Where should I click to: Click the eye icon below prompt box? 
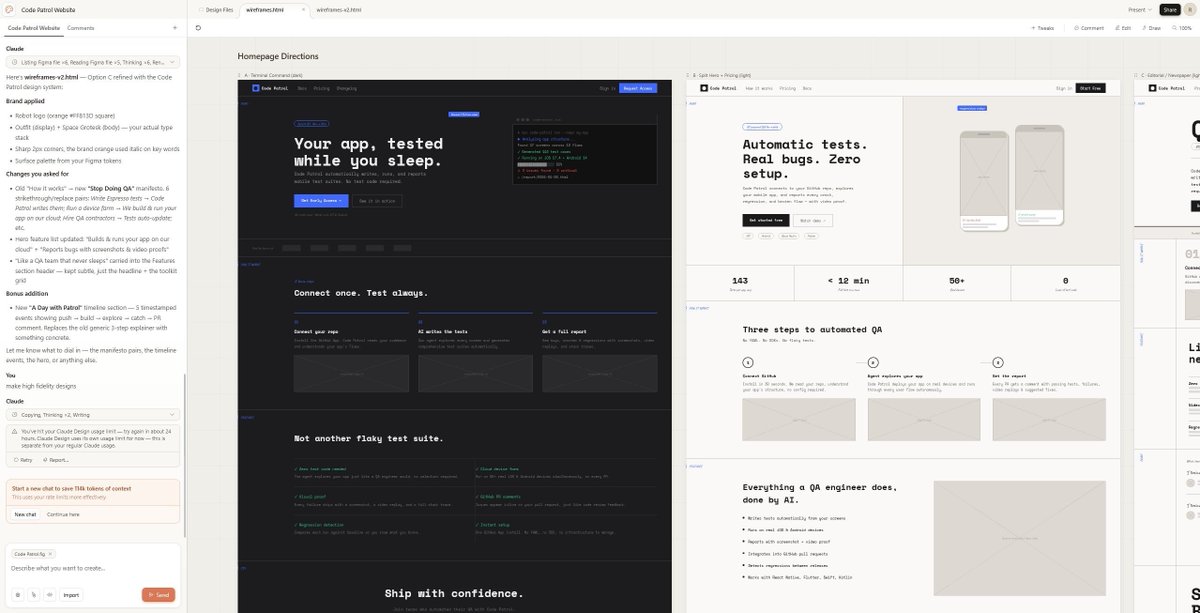(x=49, y=594)
